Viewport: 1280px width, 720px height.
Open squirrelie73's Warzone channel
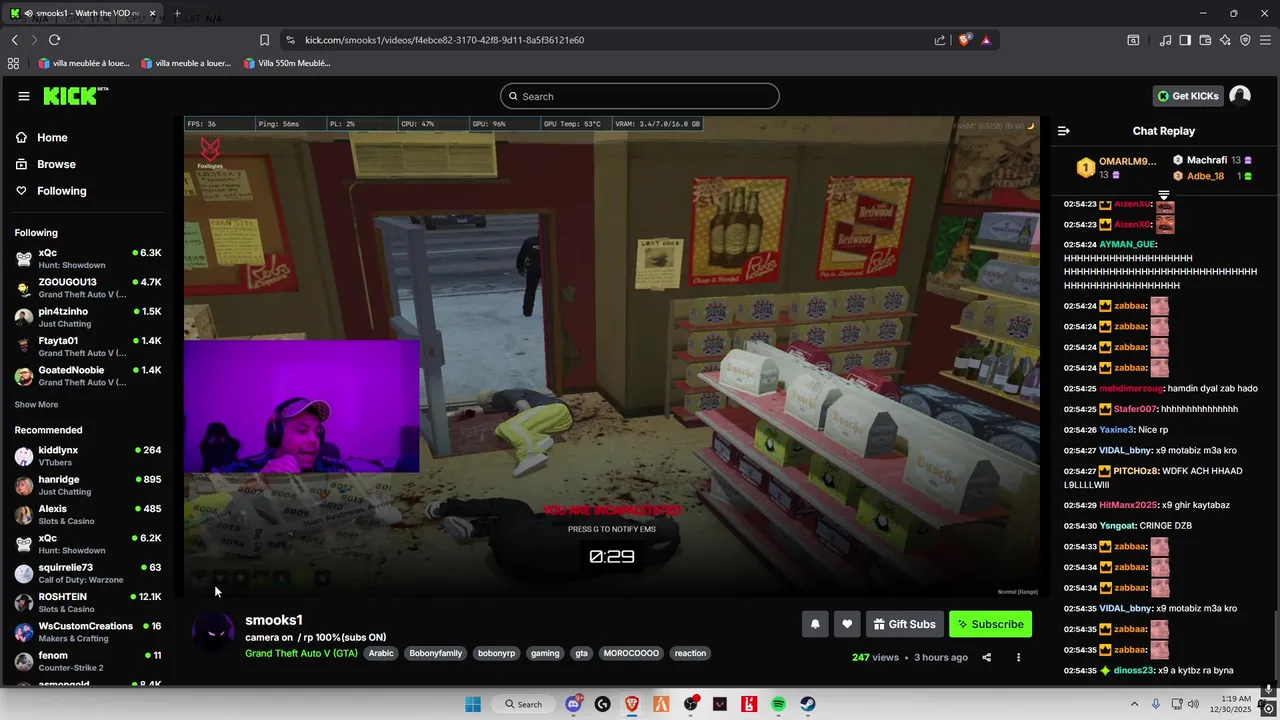(88, 573)
